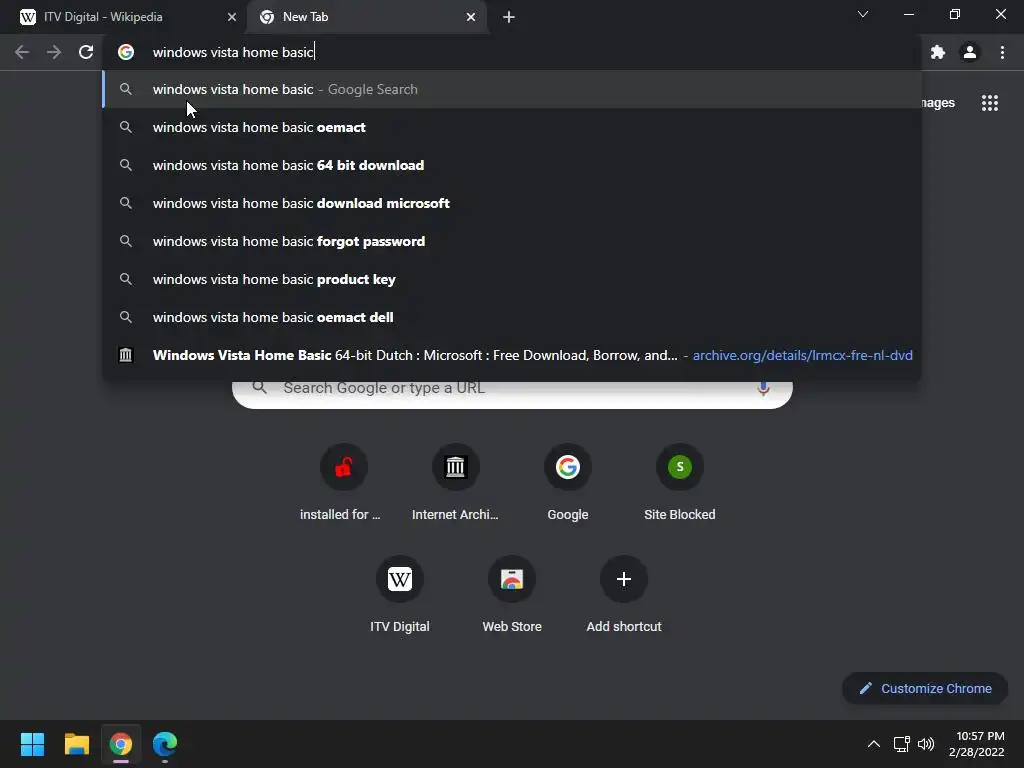The height and width of the screenshot is (768, 1024).
Task: Select 'windows vista home basic - Google Search' suggestion
Action: [x=512, y=89]
